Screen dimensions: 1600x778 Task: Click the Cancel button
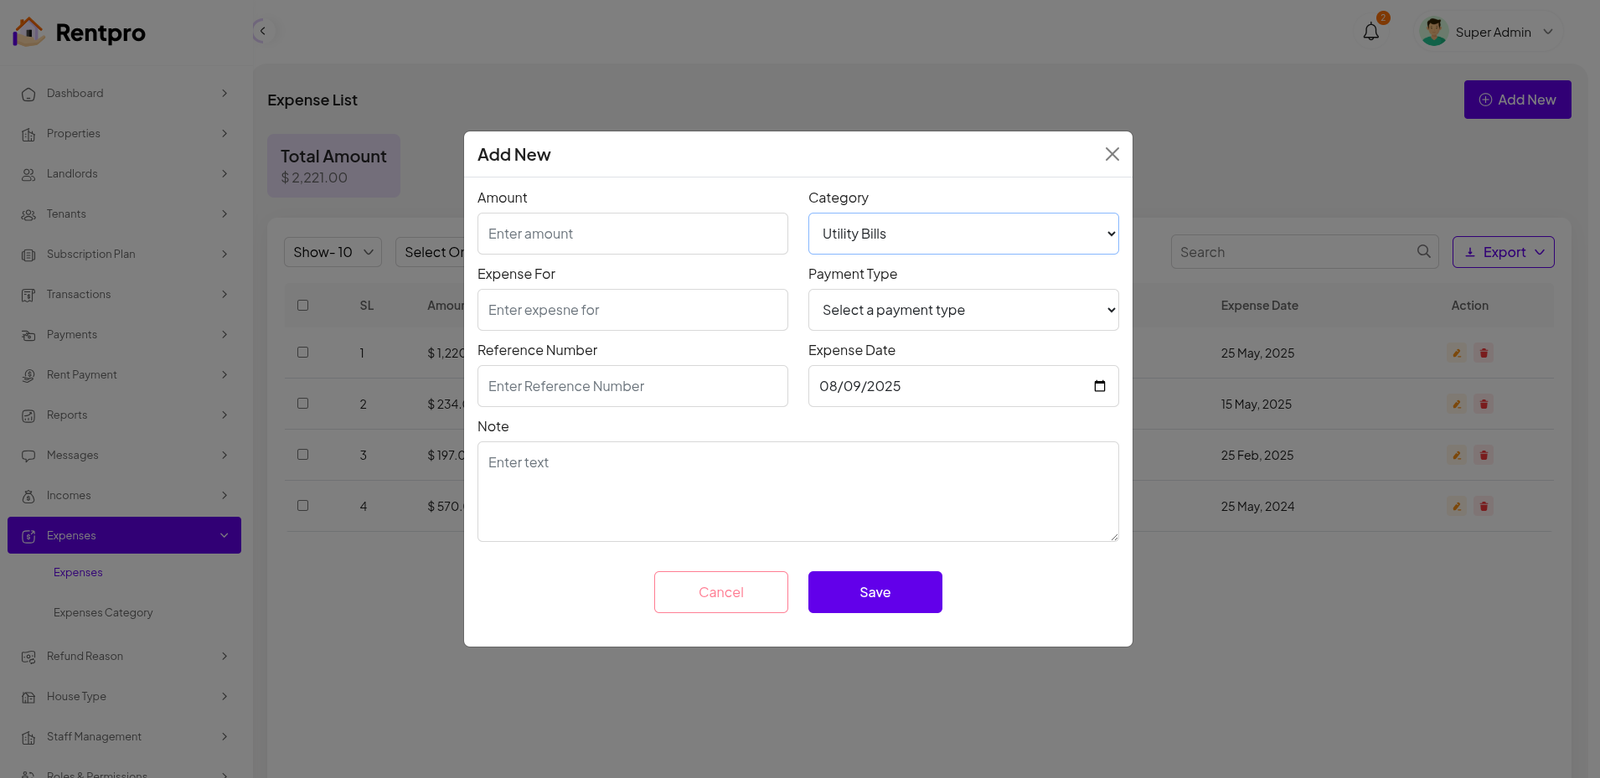[x=720, y=592]
